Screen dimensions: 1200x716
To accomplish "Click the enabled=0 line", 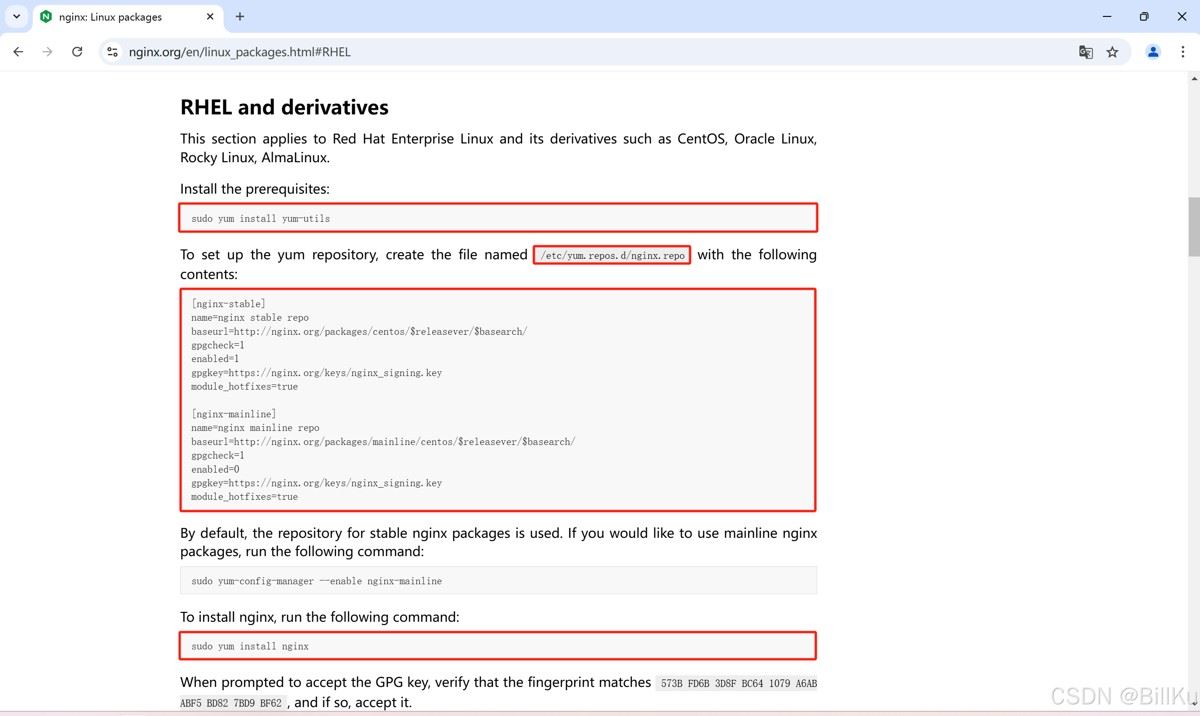I will tap(215, 469).
